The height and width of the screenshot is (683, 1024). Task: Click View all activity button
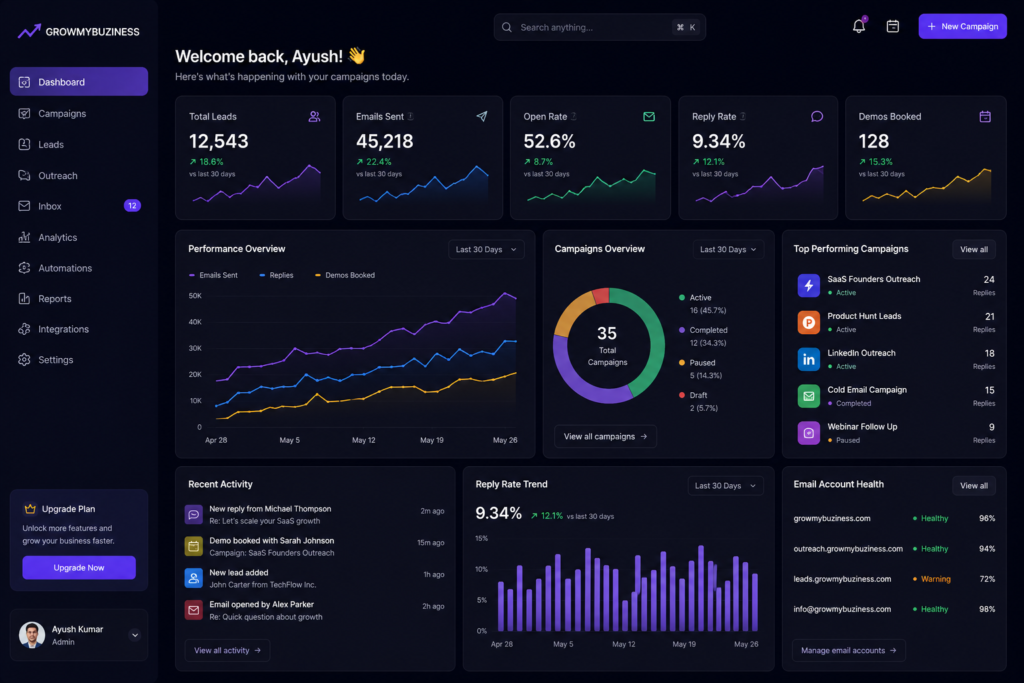[227, 650]
